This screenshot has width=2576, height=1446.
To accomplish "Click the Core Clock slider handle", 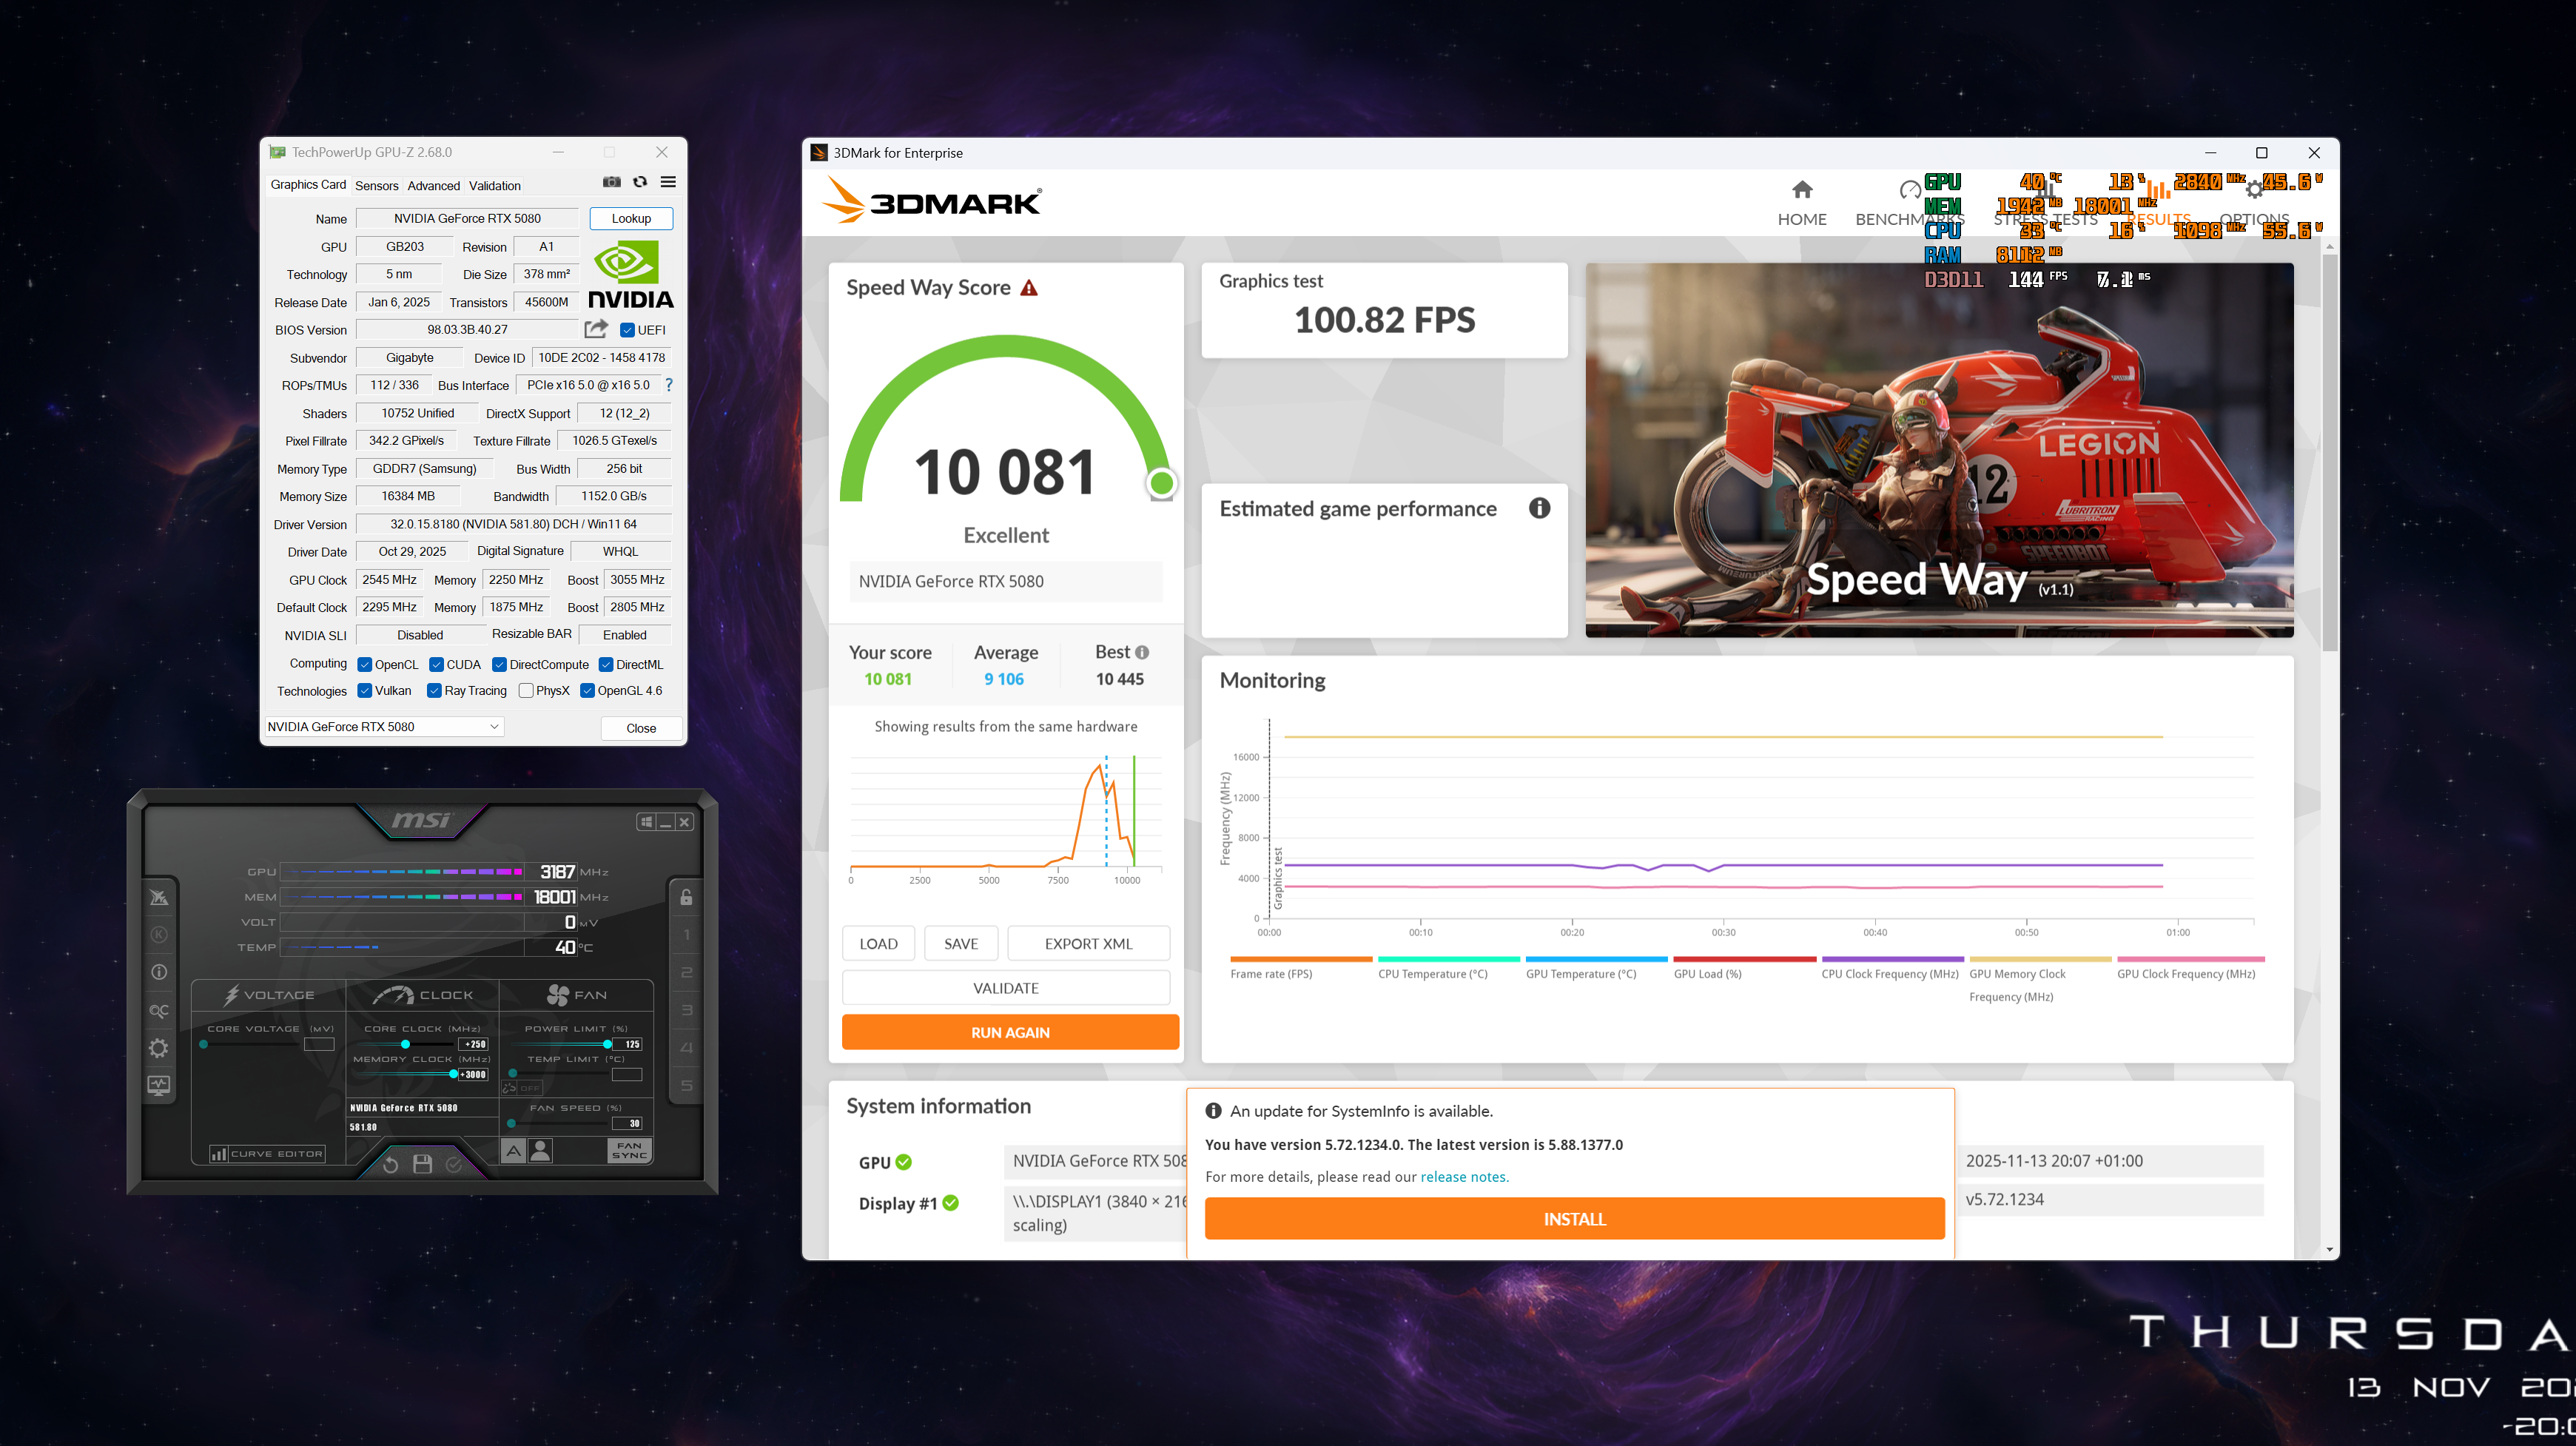I will pos(405,1044).
